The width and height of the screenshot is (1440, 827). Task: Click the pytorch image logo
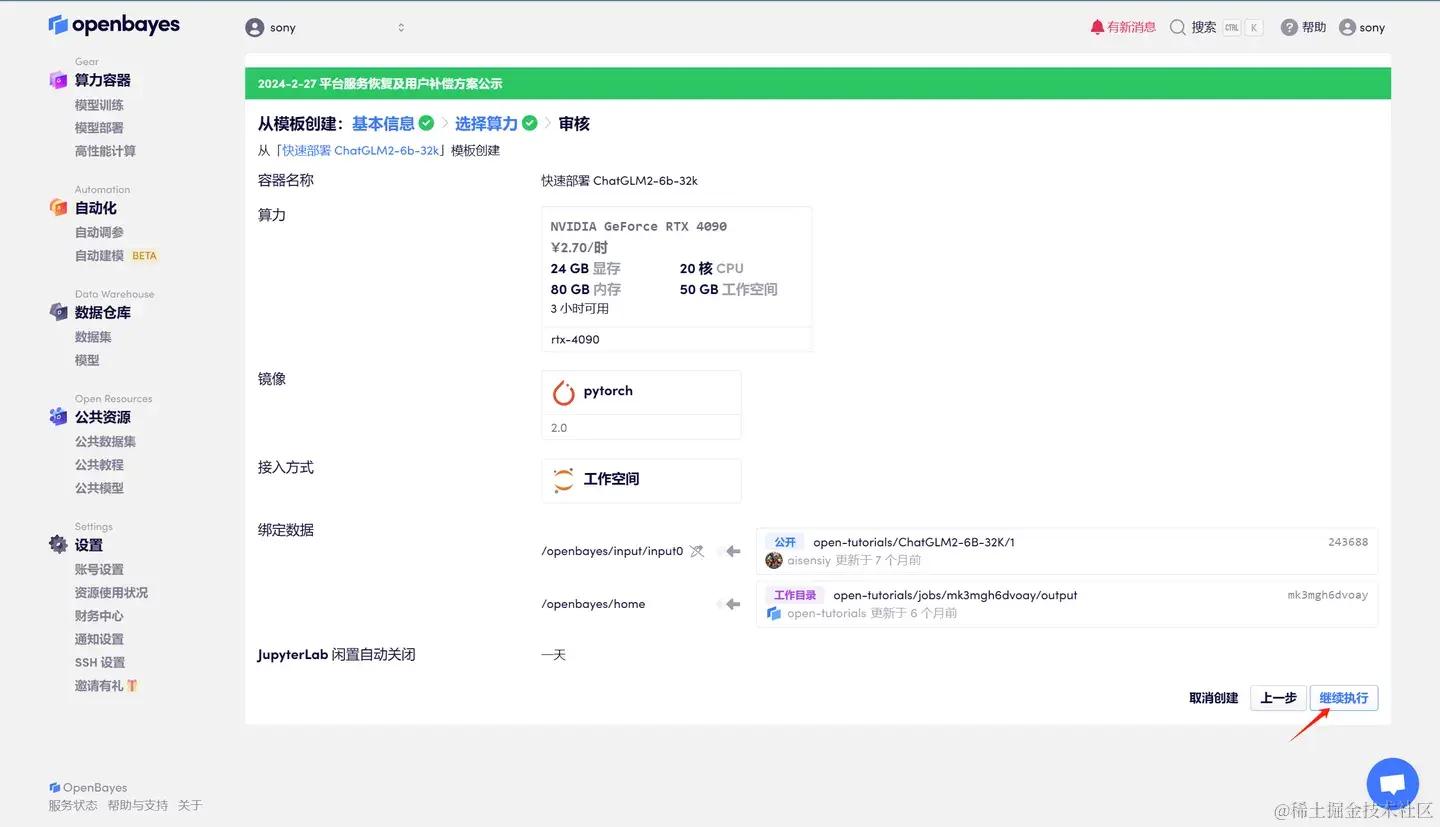pos(564,392)
